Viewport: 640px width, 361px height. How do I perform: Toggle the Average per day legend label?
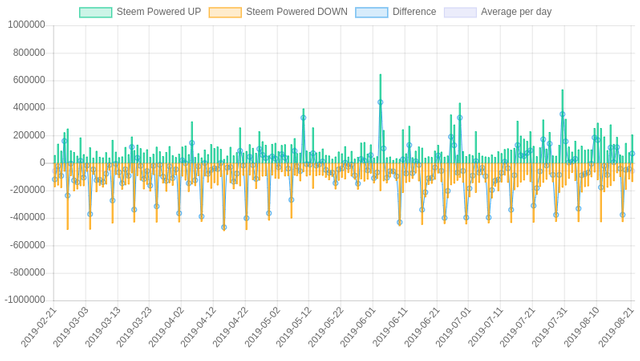tap(516, 12)
